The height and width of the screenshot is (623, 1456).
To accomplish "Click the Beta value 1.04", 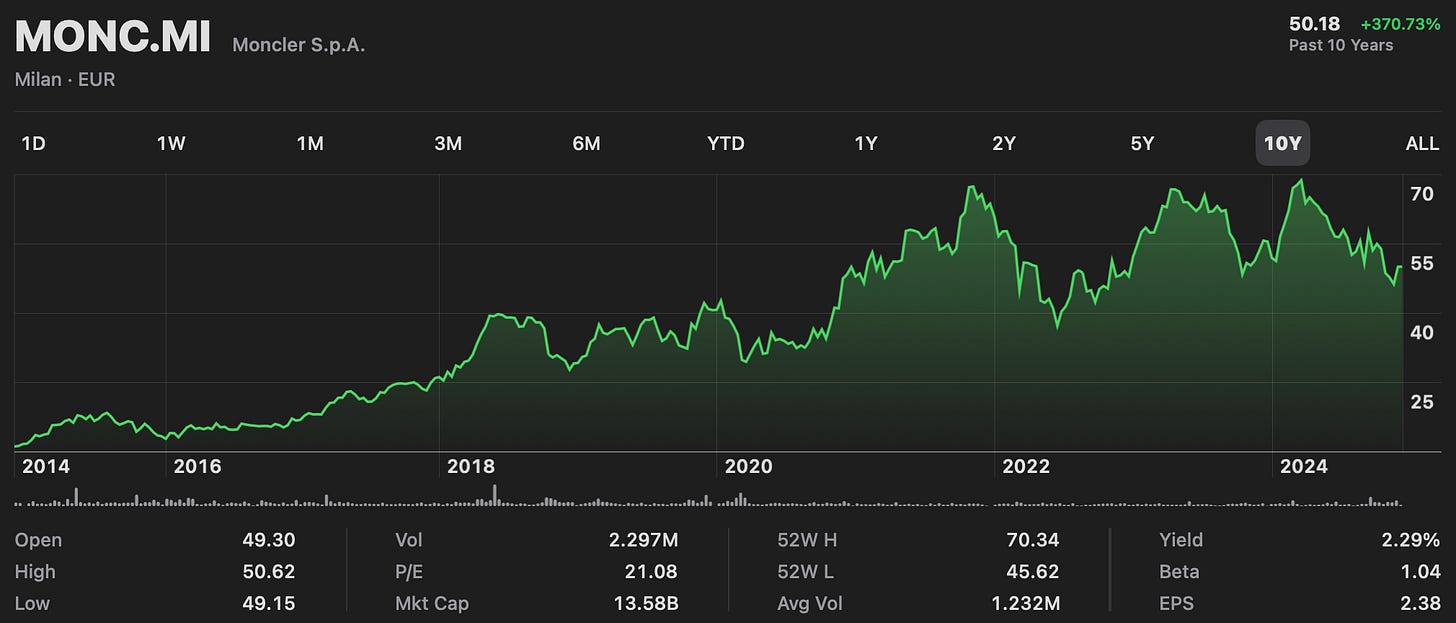I will click(1419, 572).
